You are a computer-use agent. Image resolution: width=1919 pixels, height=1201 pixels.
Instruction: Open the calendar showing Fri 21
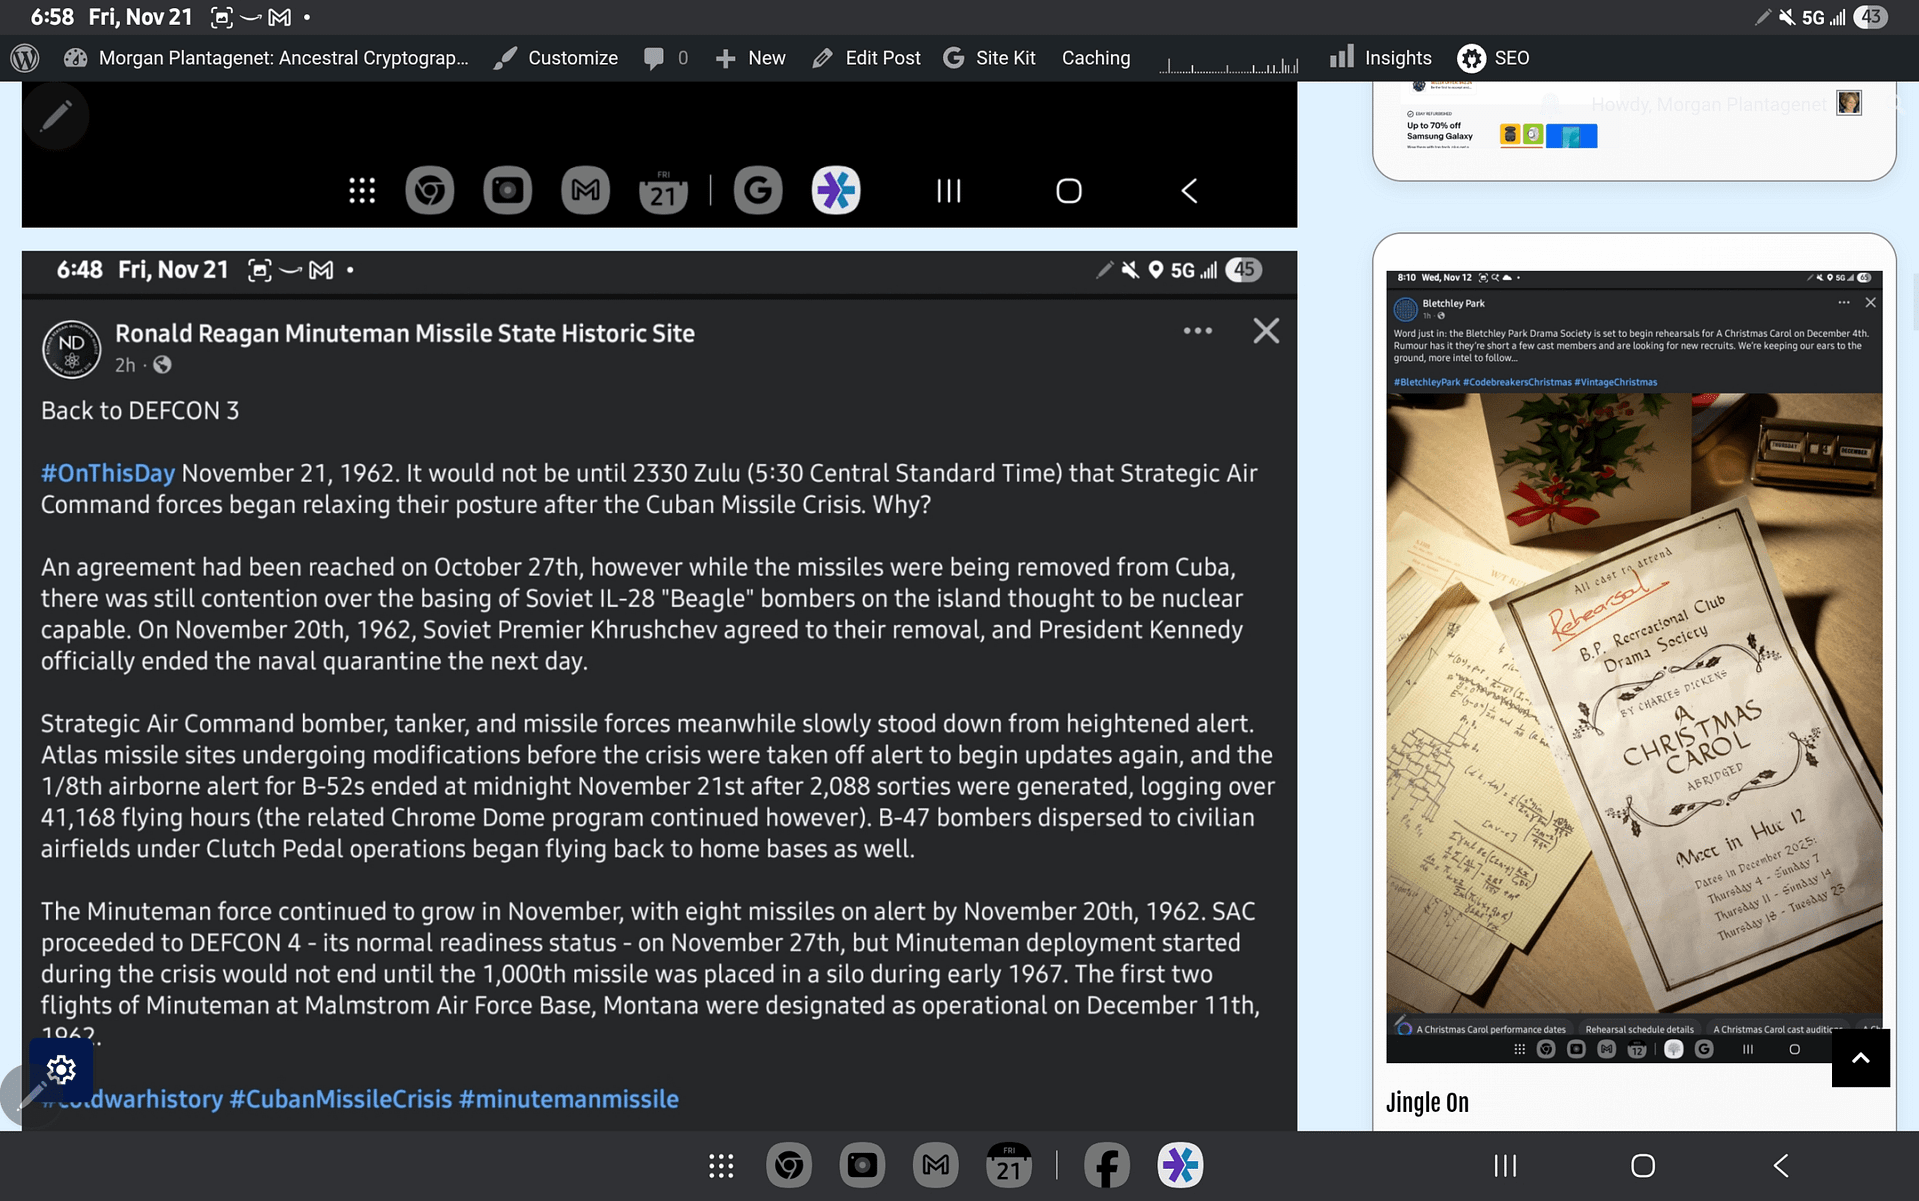pos(1008,1164)
